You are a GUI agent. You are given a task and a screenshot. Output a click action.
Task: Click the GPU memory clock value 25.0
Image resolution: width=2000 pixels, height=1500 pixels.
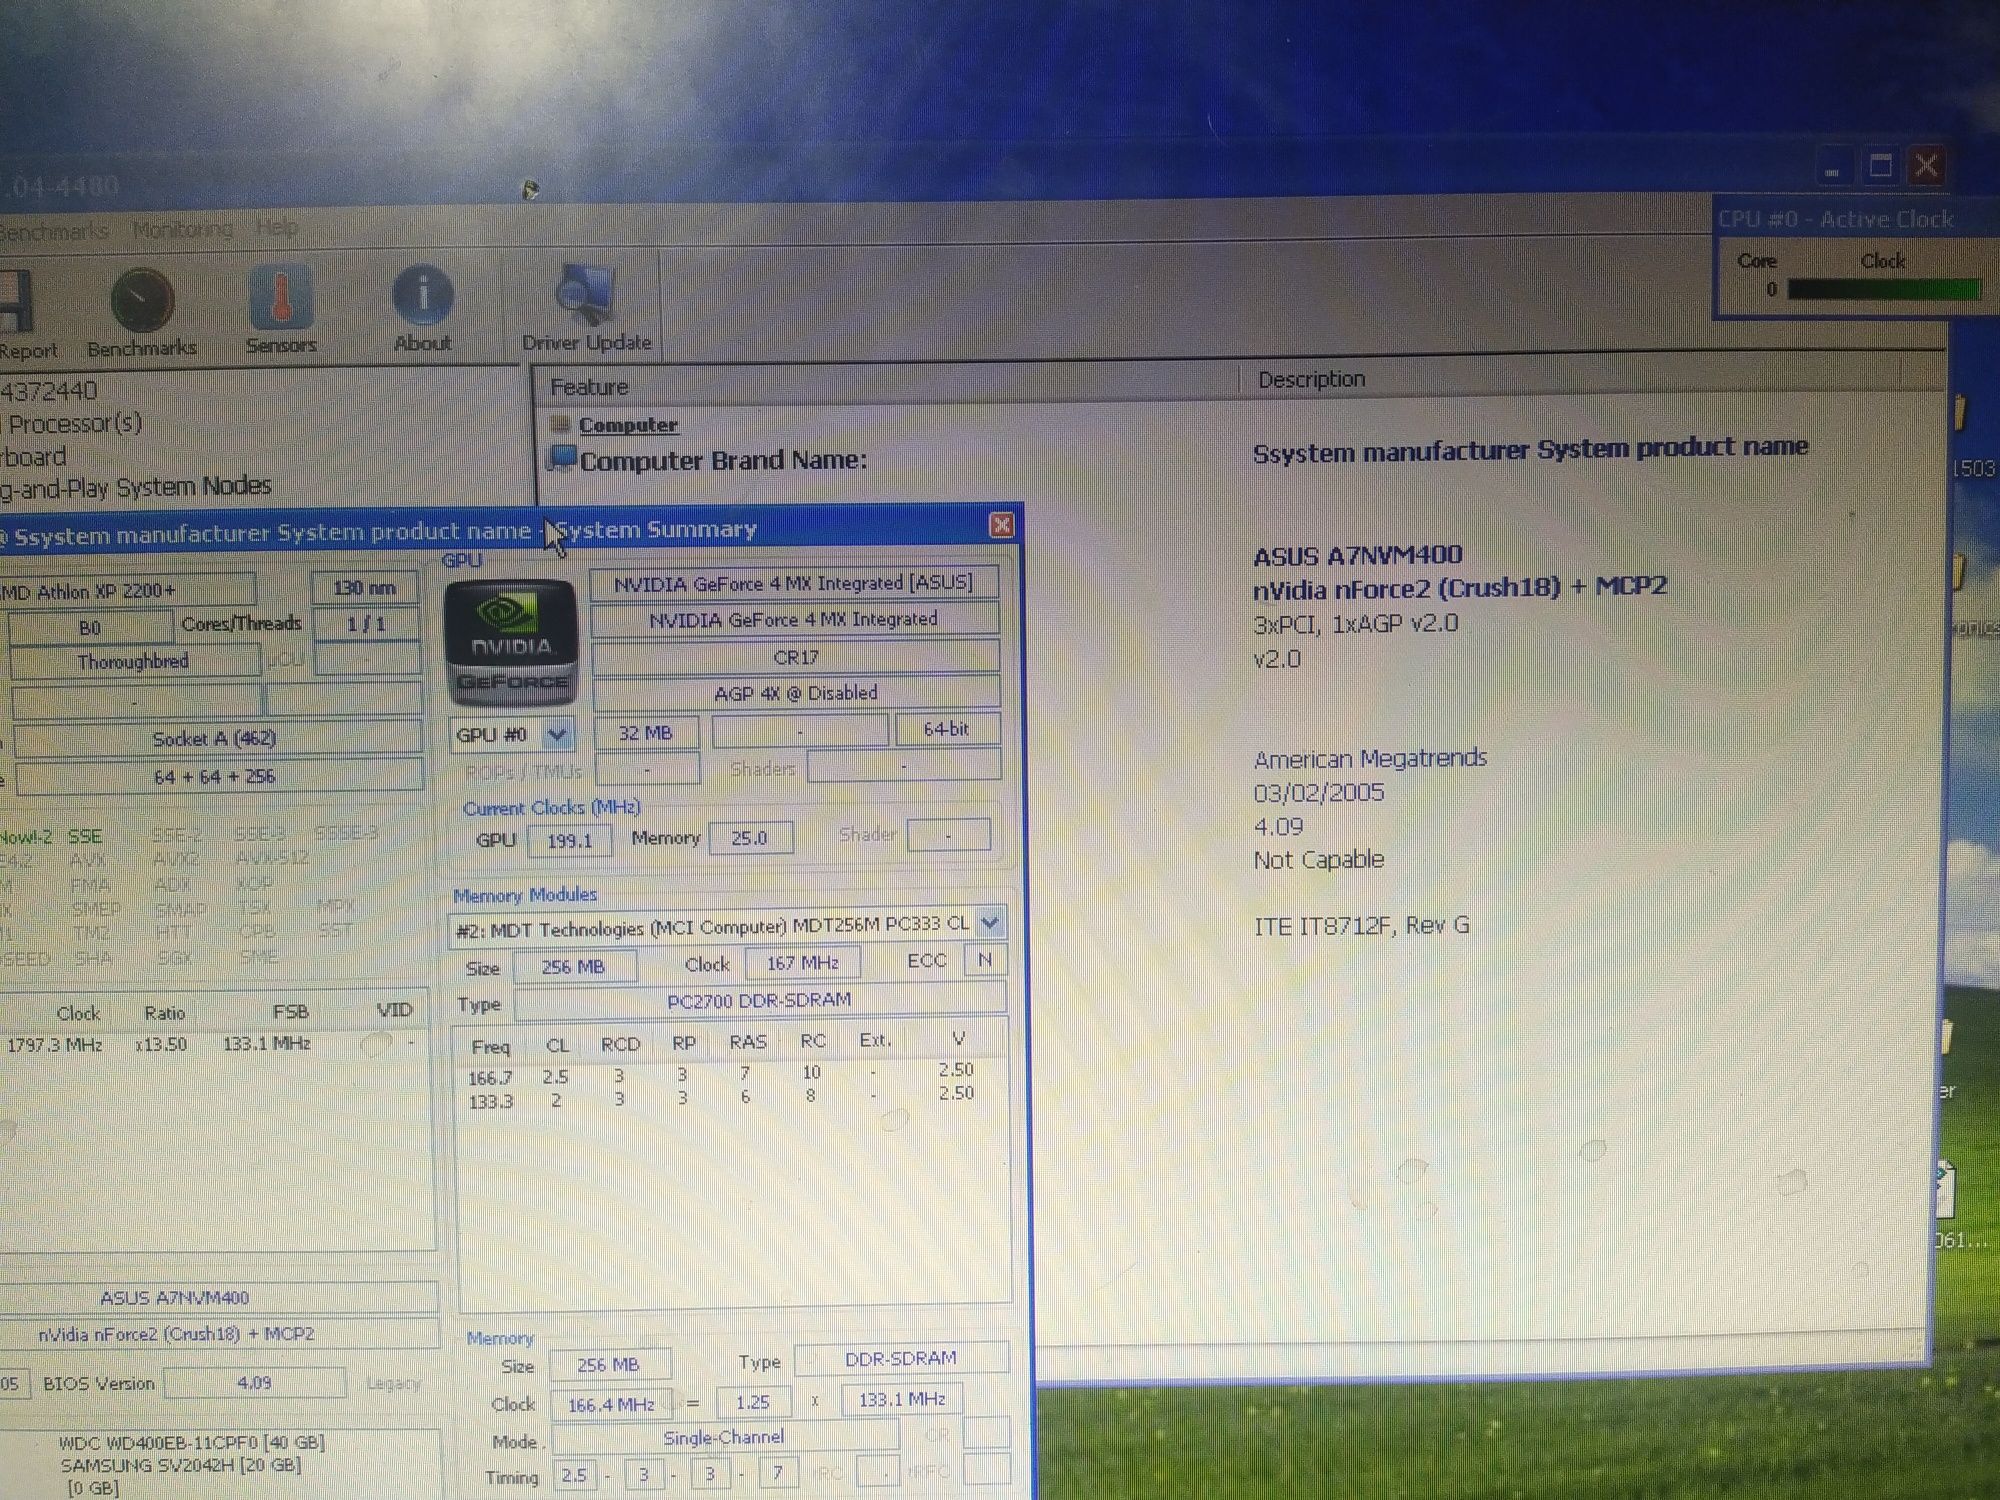click(x=750, y=837)
